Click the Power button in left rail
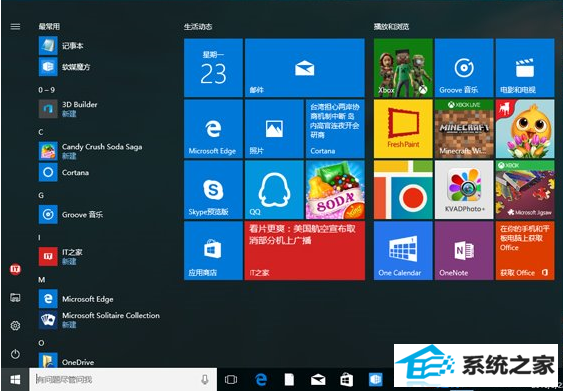The width and height of the screenshot is (563, 392). 15,354
